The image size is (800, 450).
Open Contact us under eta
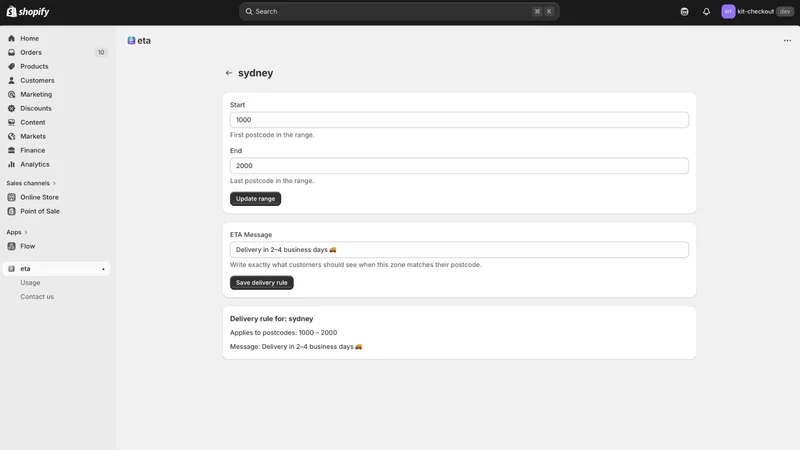pyautogui.click(x=37, y=296)
